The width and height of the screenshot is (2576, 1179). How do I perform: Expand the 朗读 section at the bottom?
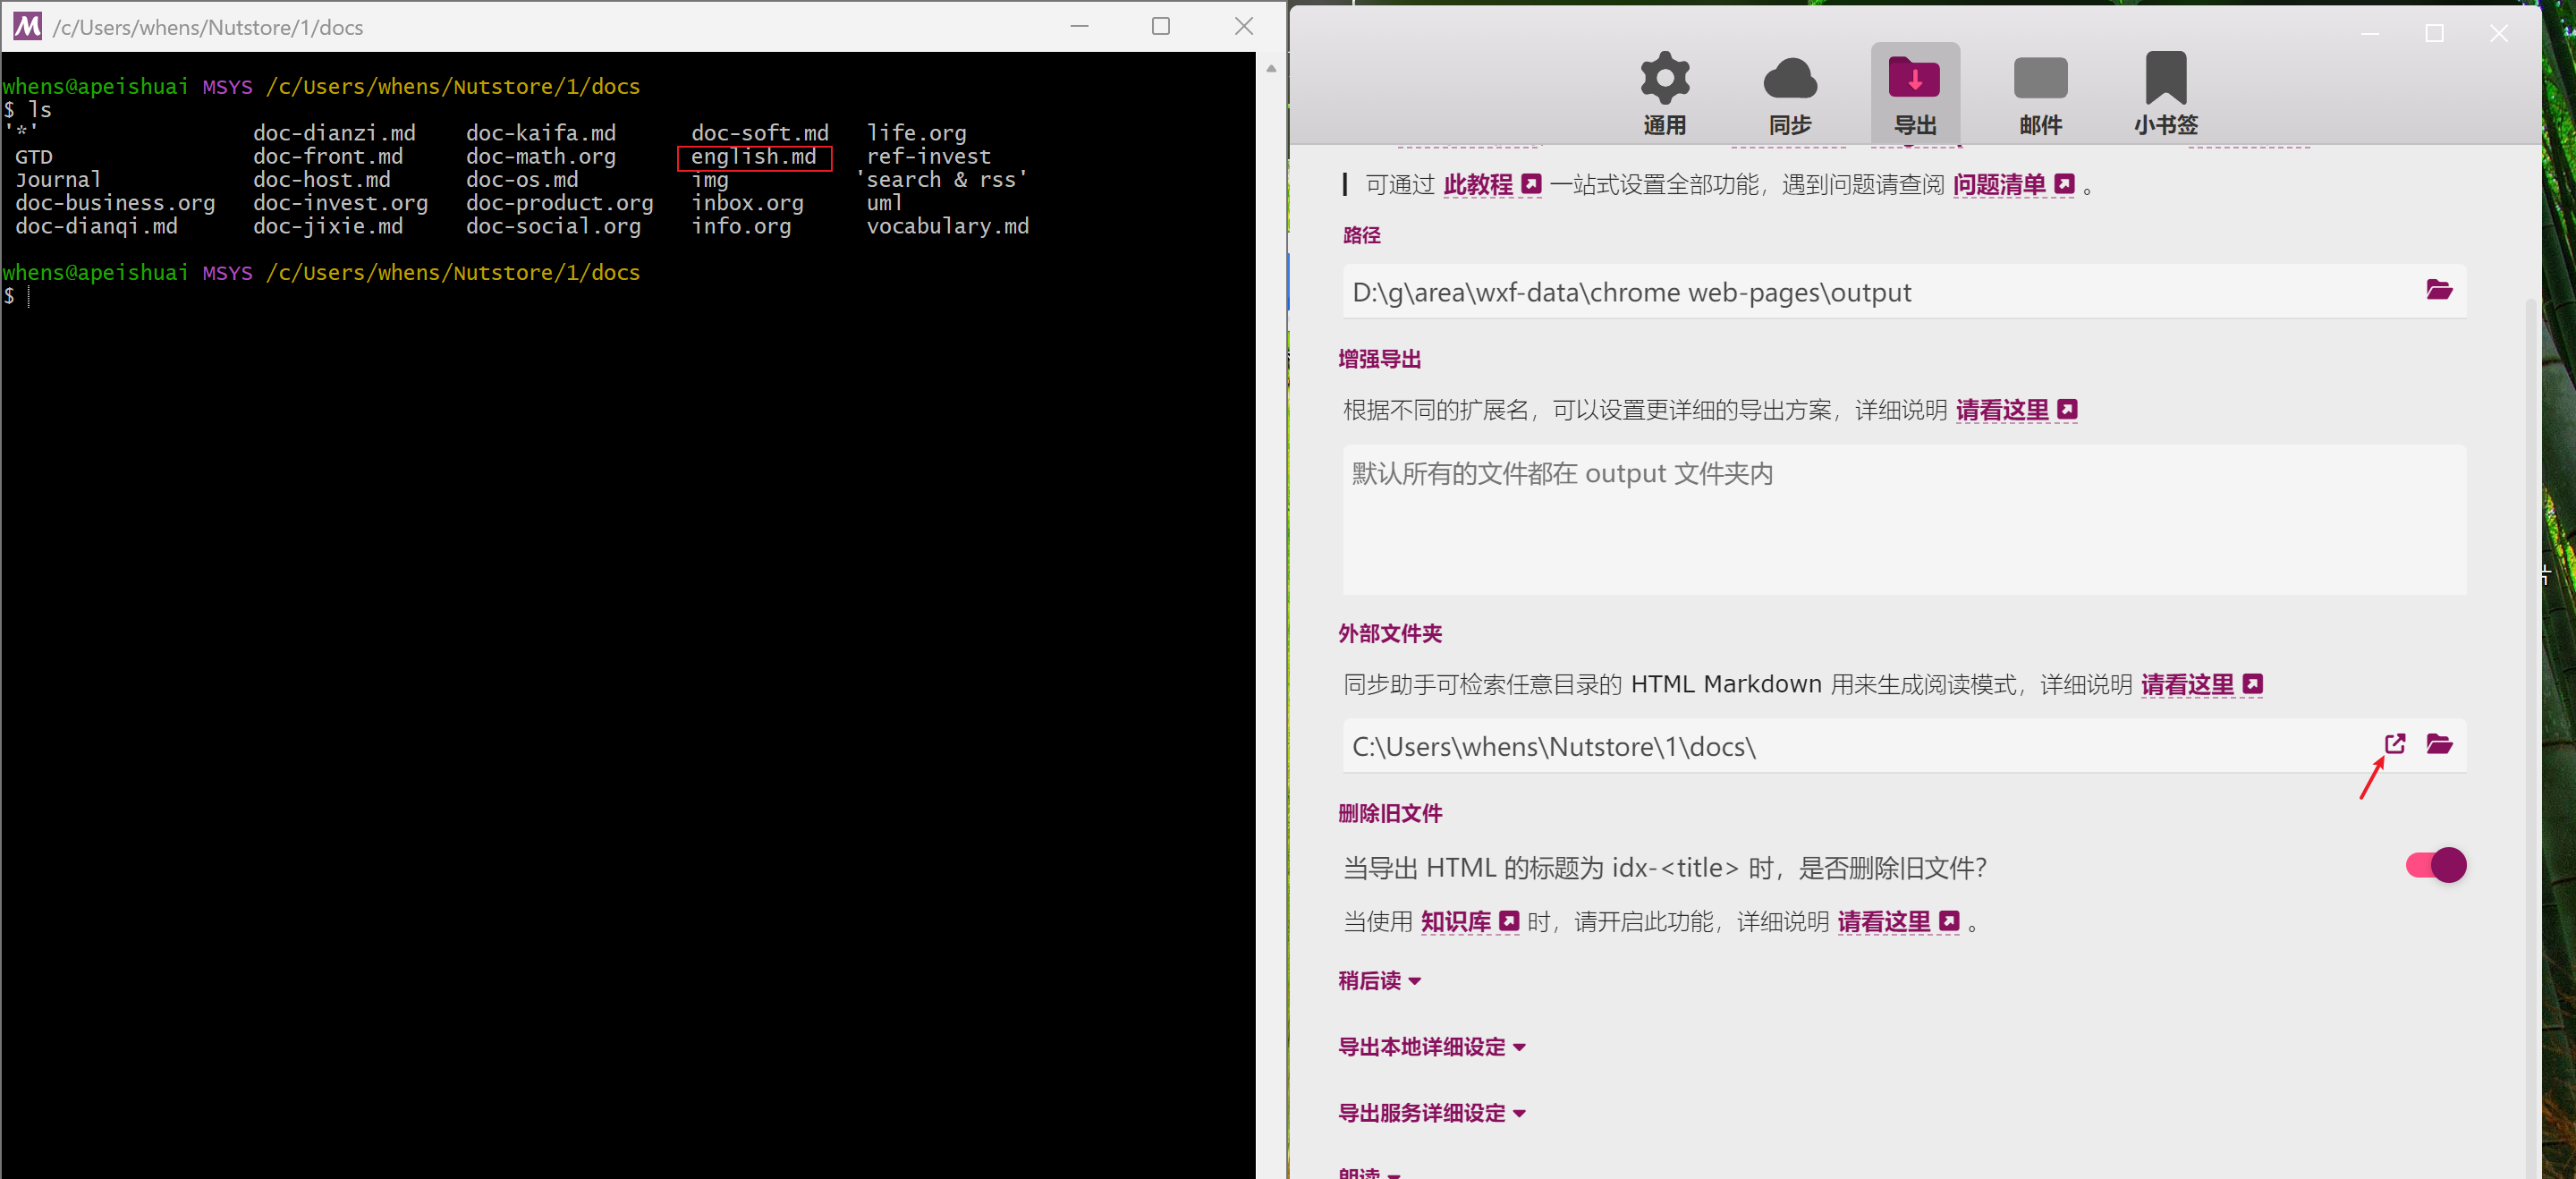point(1369,1172)
